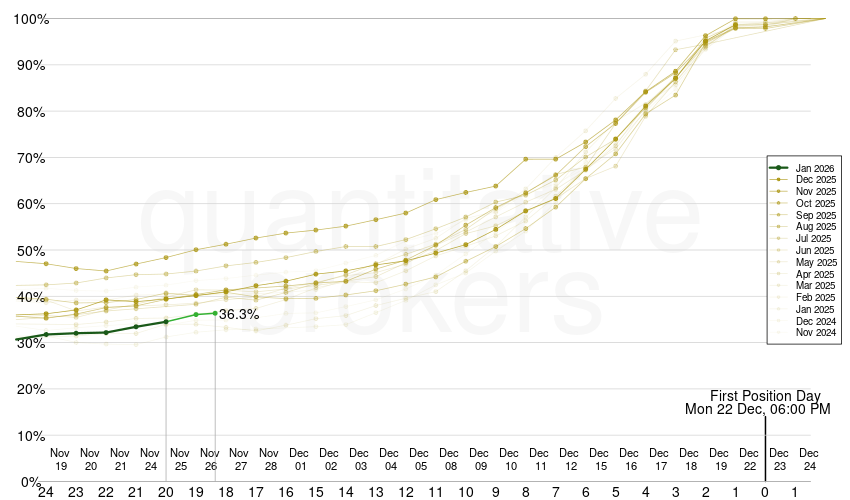Select the Mon 22 Dec, 06:00 PM text
The width and height of the screenshot is (850, 500).
(758, 409)
